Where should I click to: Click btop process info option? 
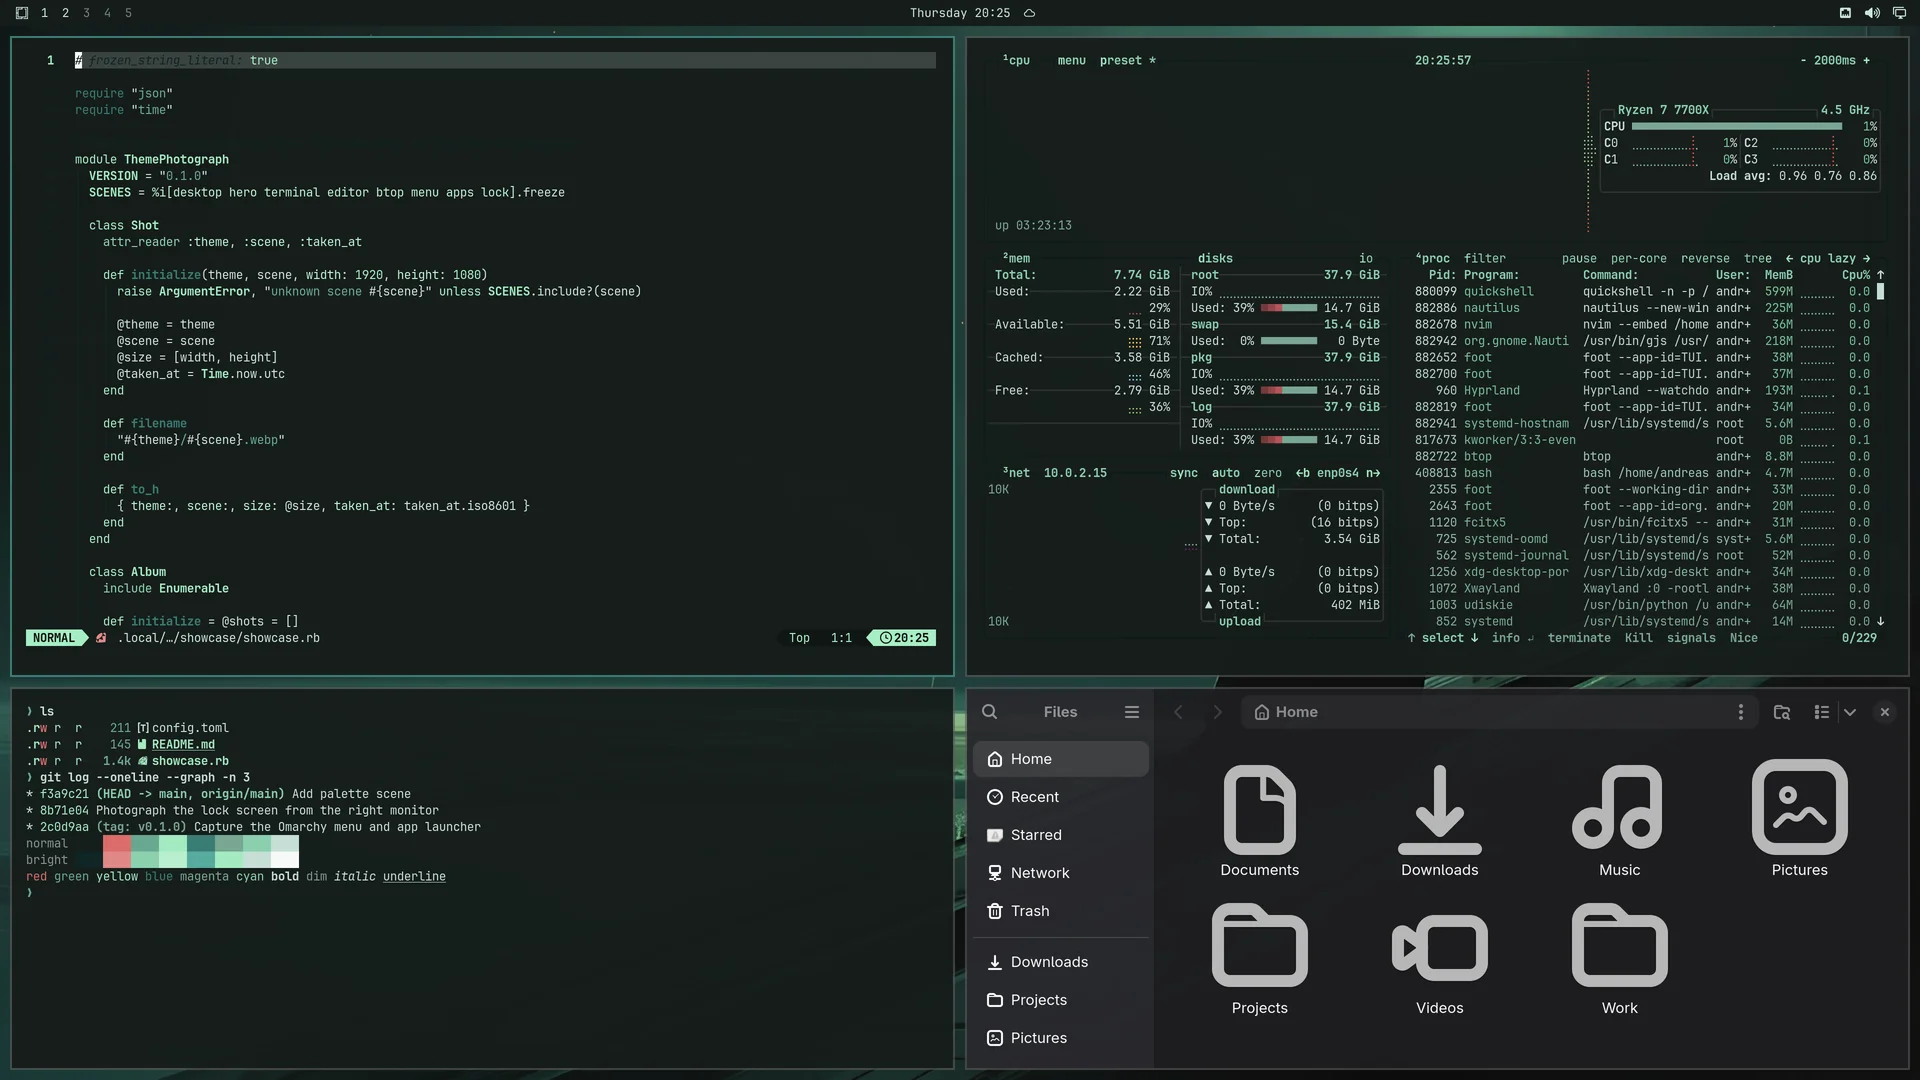(x=1511, y=638)
